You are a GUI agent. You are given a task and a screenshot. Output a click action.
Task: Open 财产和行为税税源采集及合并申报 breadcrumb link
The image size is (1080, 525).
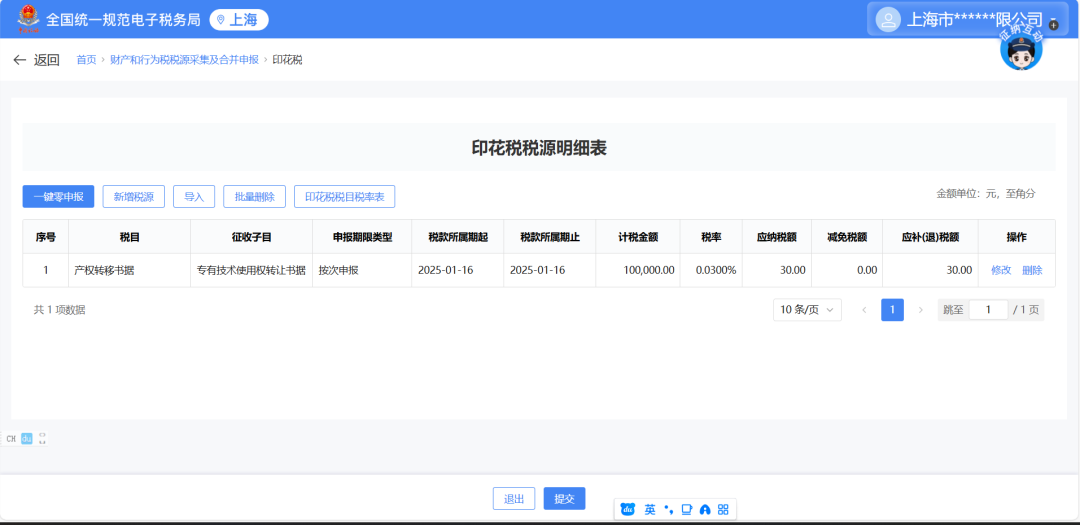[x=184, y=60]
